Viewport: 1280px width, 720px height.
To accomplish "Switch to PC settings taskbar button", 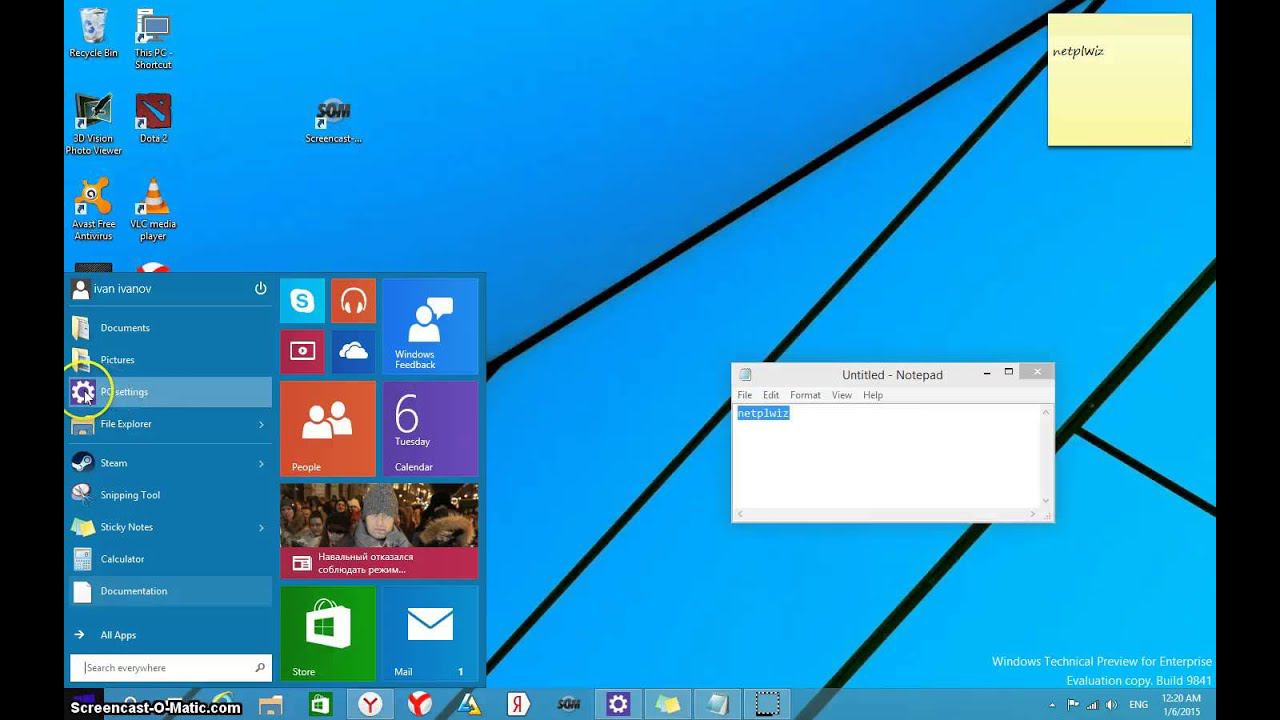I will (x=618, y=704).
